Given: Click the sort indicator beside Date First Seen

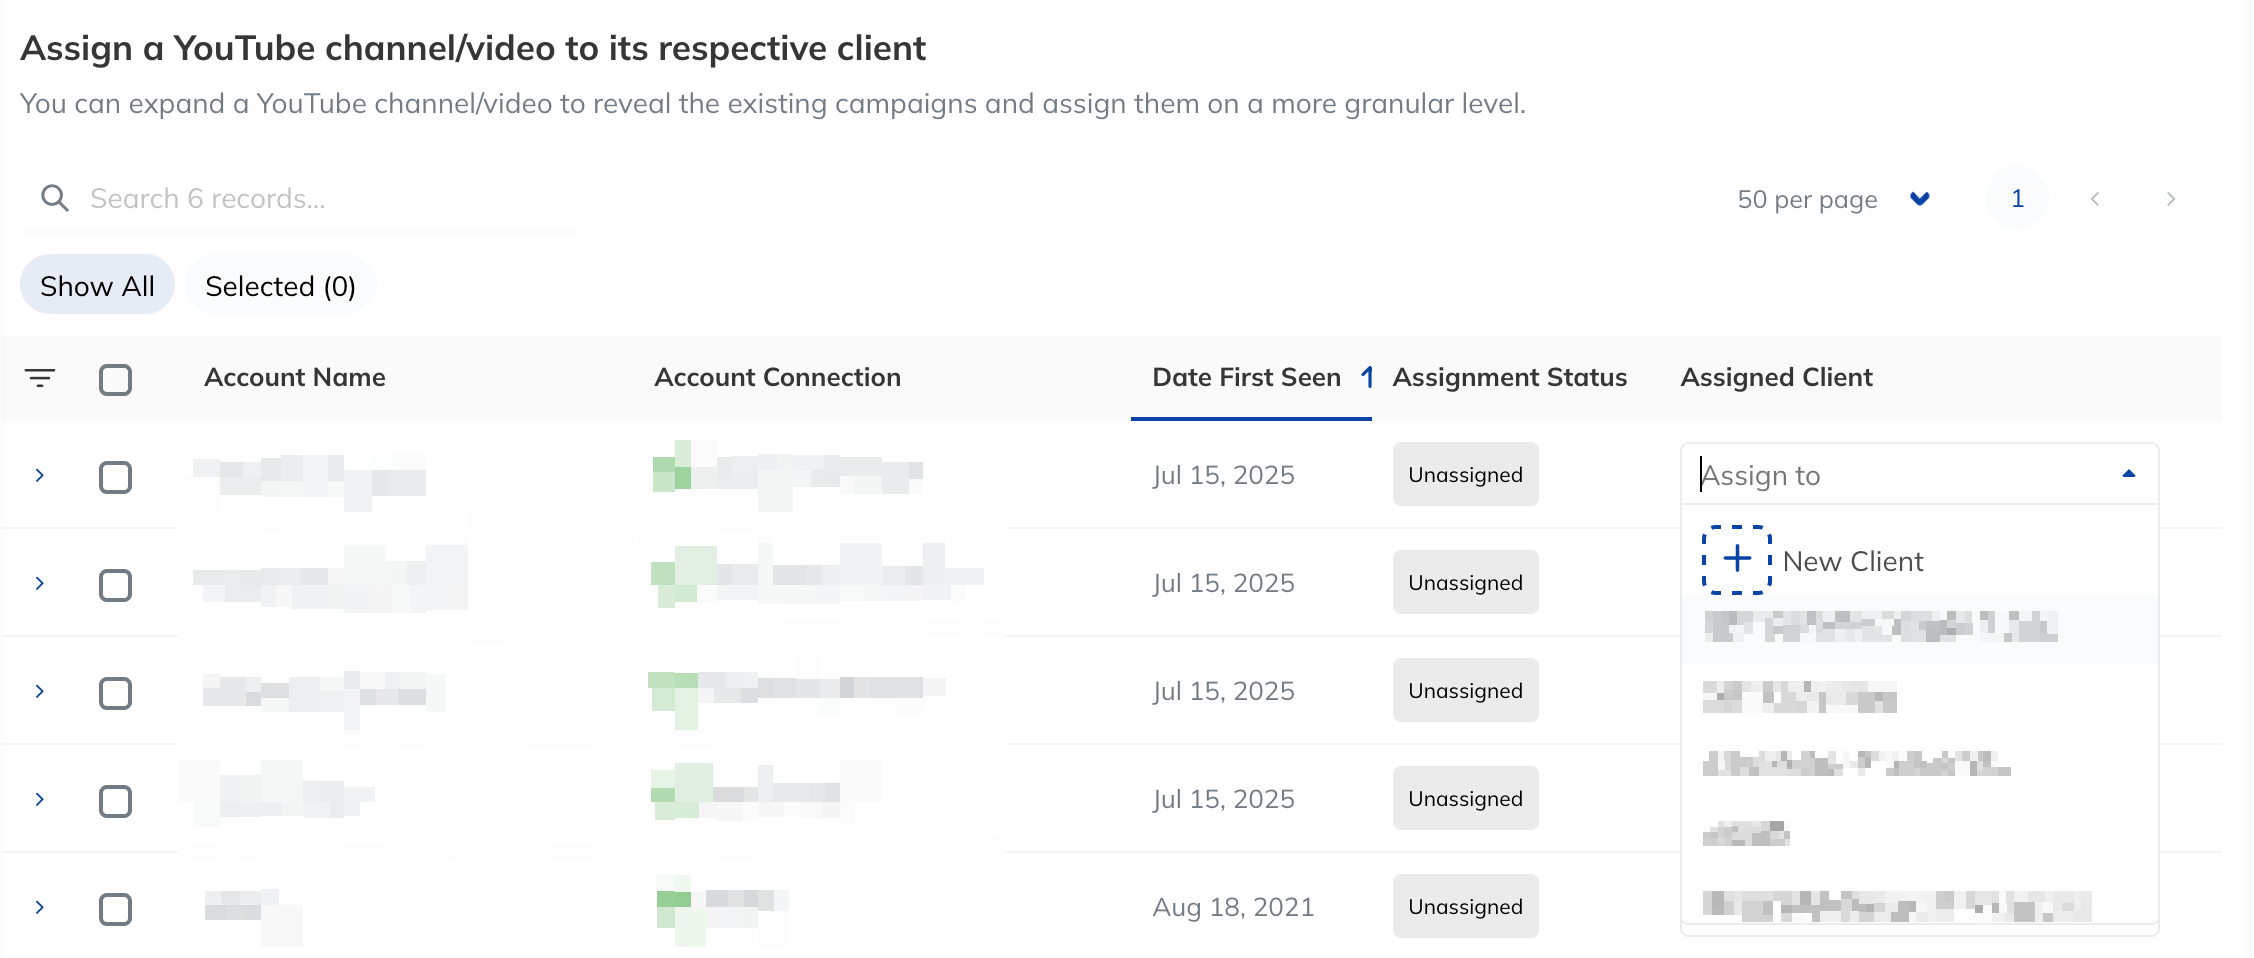Looking at the screenshot, I should [1367, 377].
